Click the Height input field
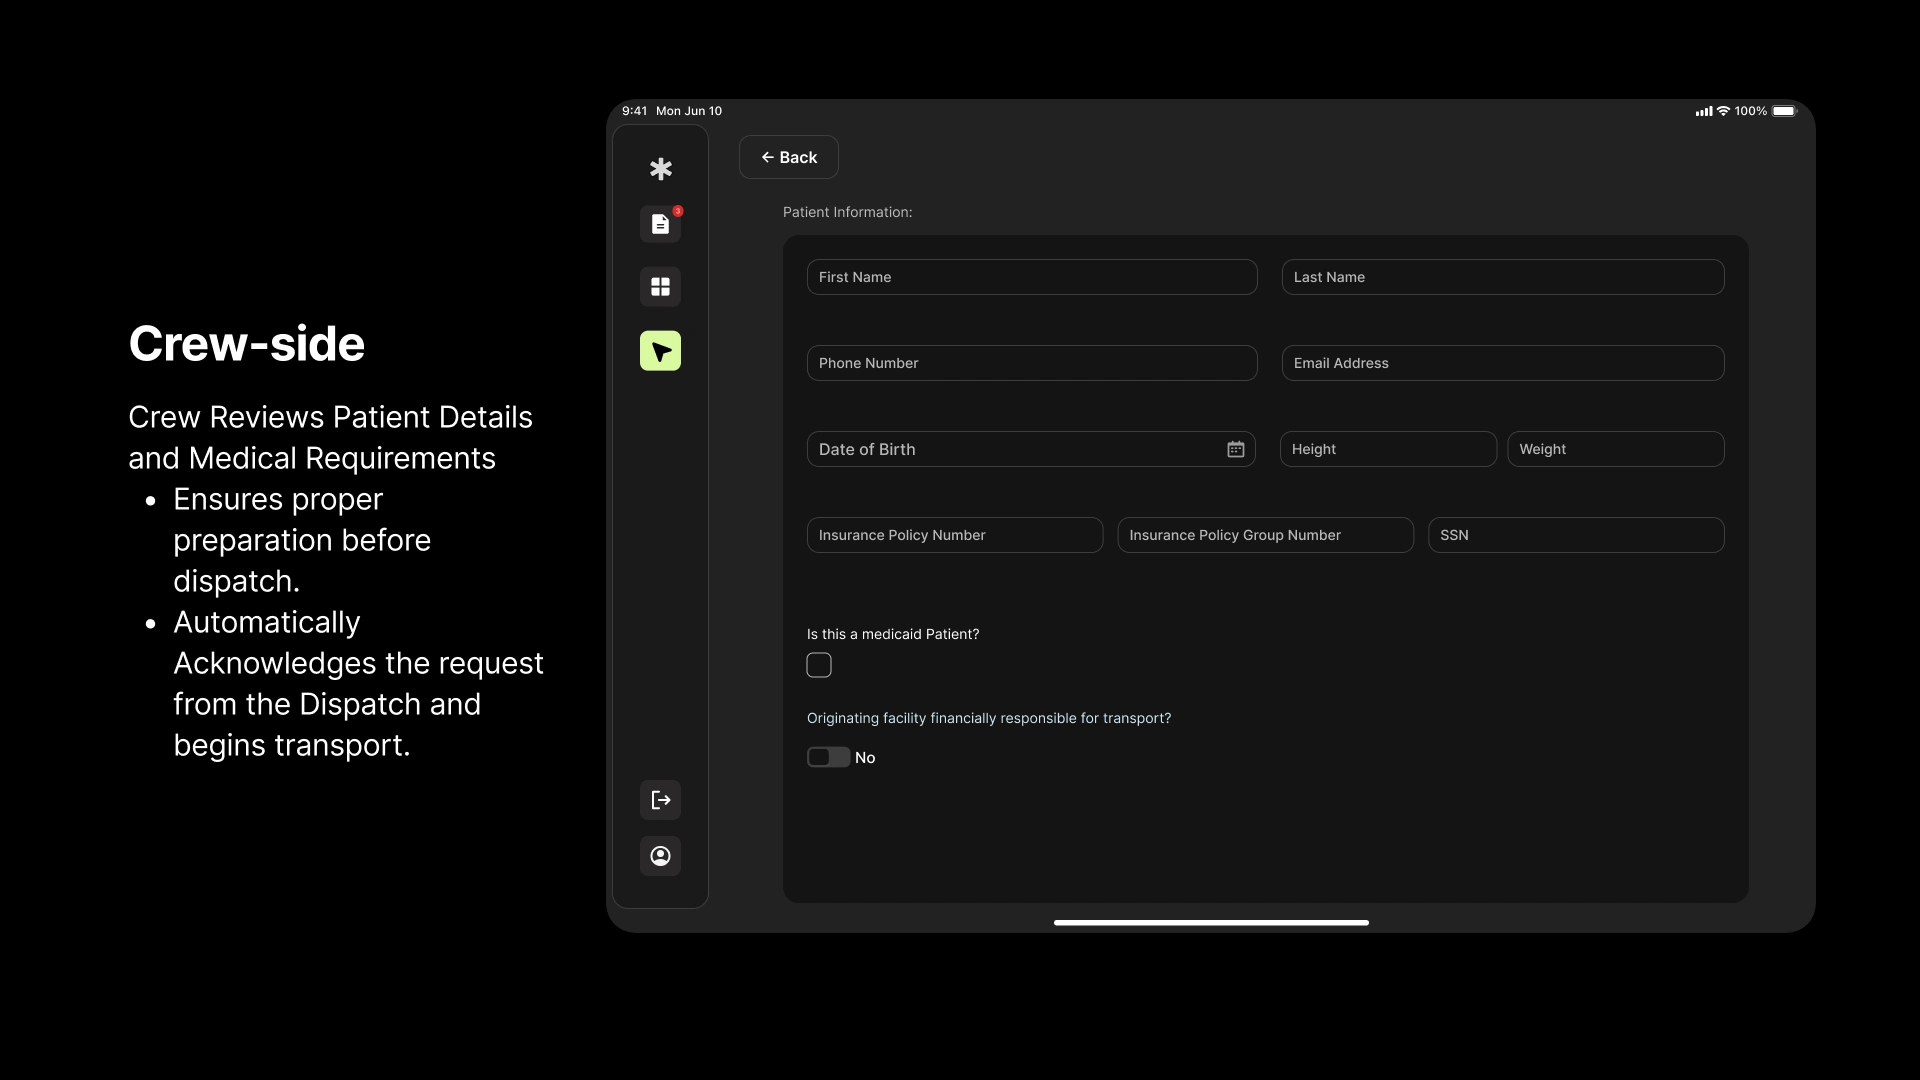 pyautogui.click(x=1387, y=449)
